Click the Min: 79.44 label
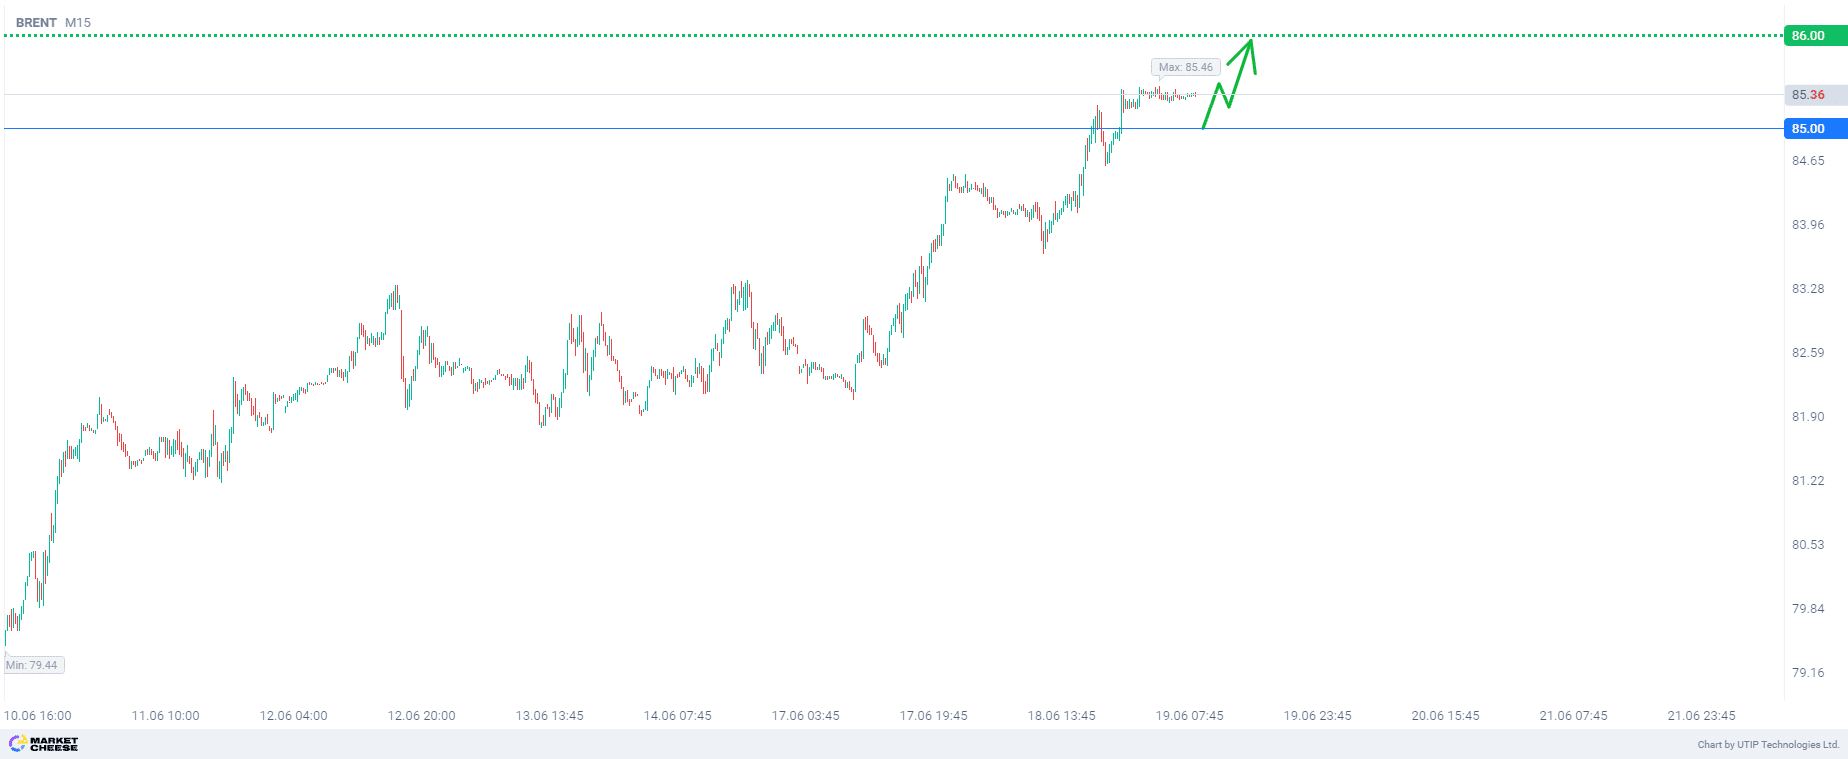 (33, 665)
